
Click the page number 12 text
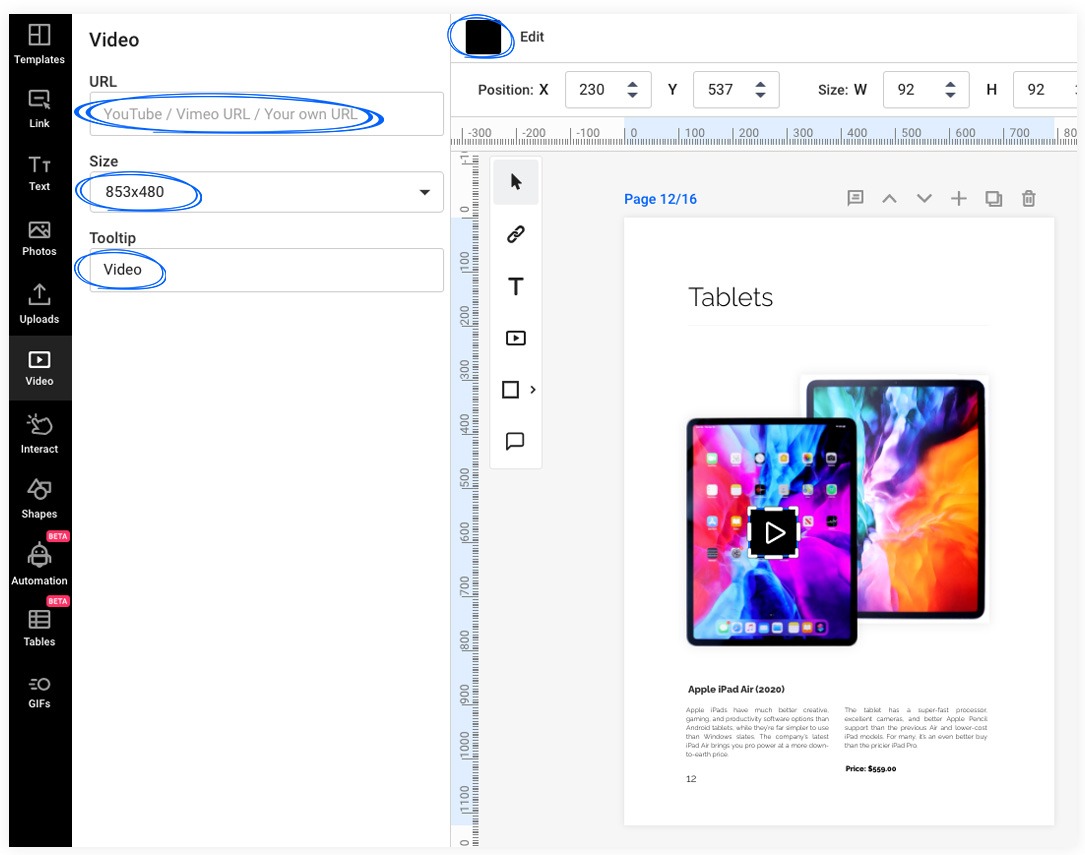[691, 779]
